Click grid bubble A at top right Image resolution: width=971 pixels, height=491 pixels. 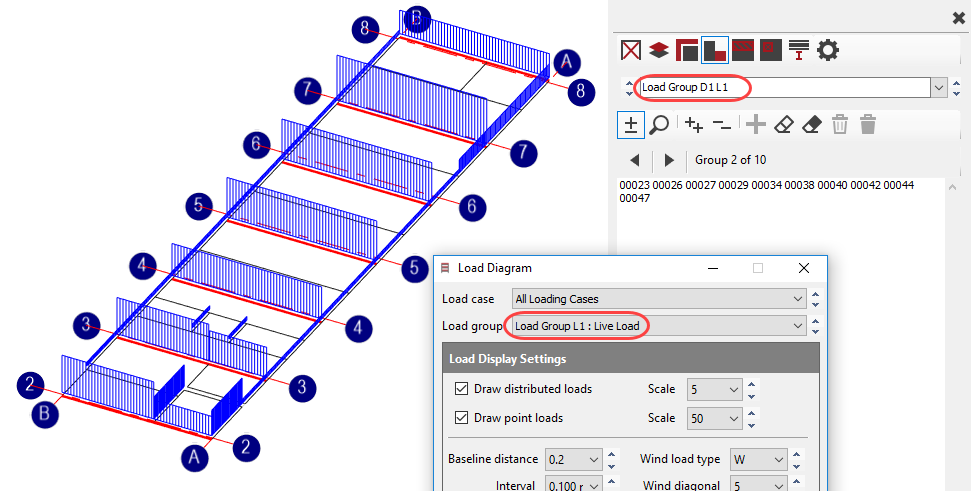567,62
